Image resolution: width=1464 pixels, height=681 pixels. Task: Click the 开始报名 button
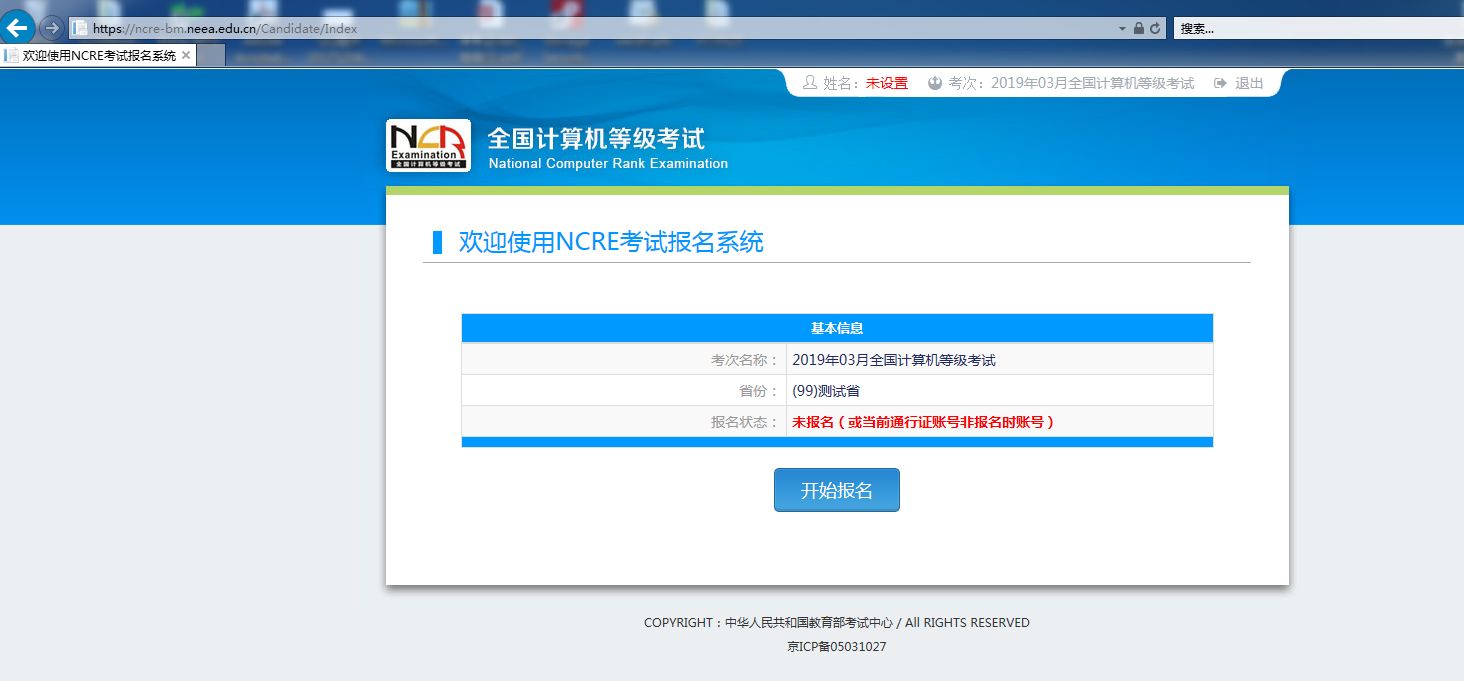836,490
